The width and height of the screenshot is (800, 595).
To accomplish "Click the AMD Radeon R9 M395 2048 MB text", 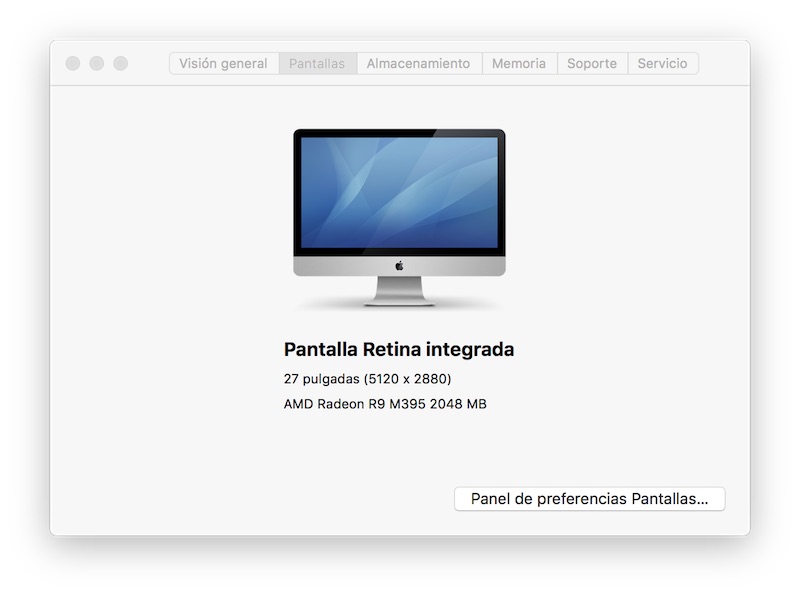I will (x=385, y=404).
